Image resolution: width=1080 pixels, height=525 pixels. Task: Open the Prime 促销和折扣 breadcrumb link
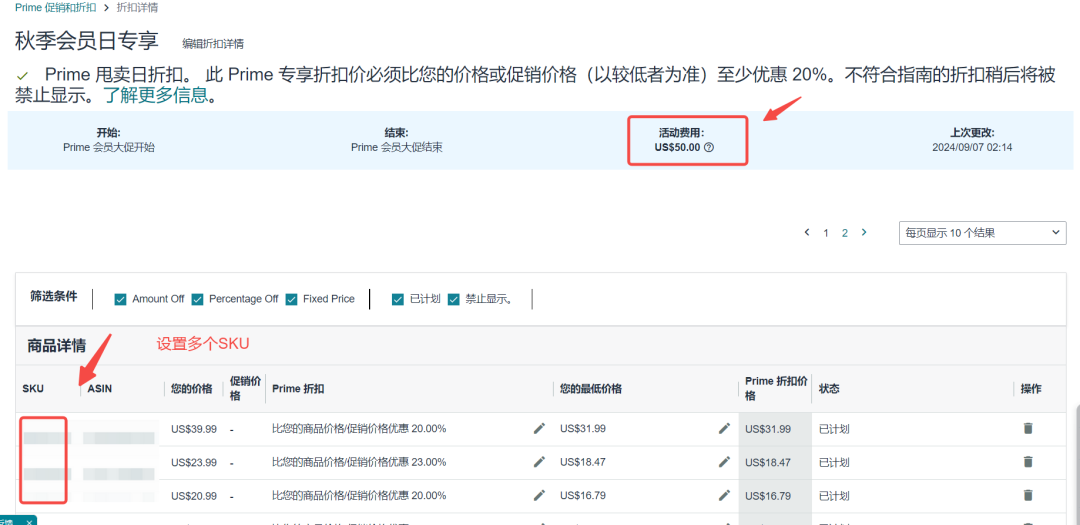[x=56, y=8]
